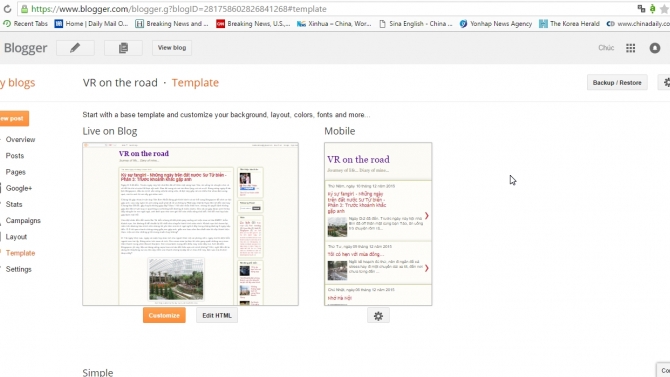The image size is (670, 377).
Task: Open Breaking News and... bookmark
Action: click(x=172, y=24)
